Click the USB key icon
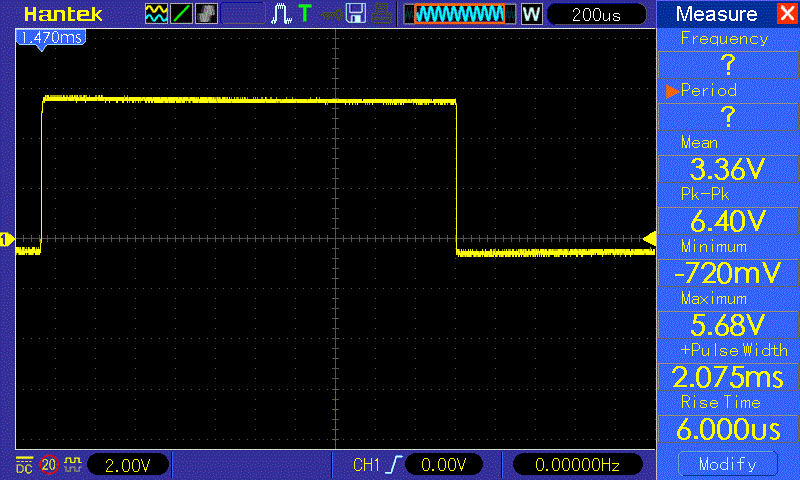Screen dimensions: 800x480 tap(383, 14)
